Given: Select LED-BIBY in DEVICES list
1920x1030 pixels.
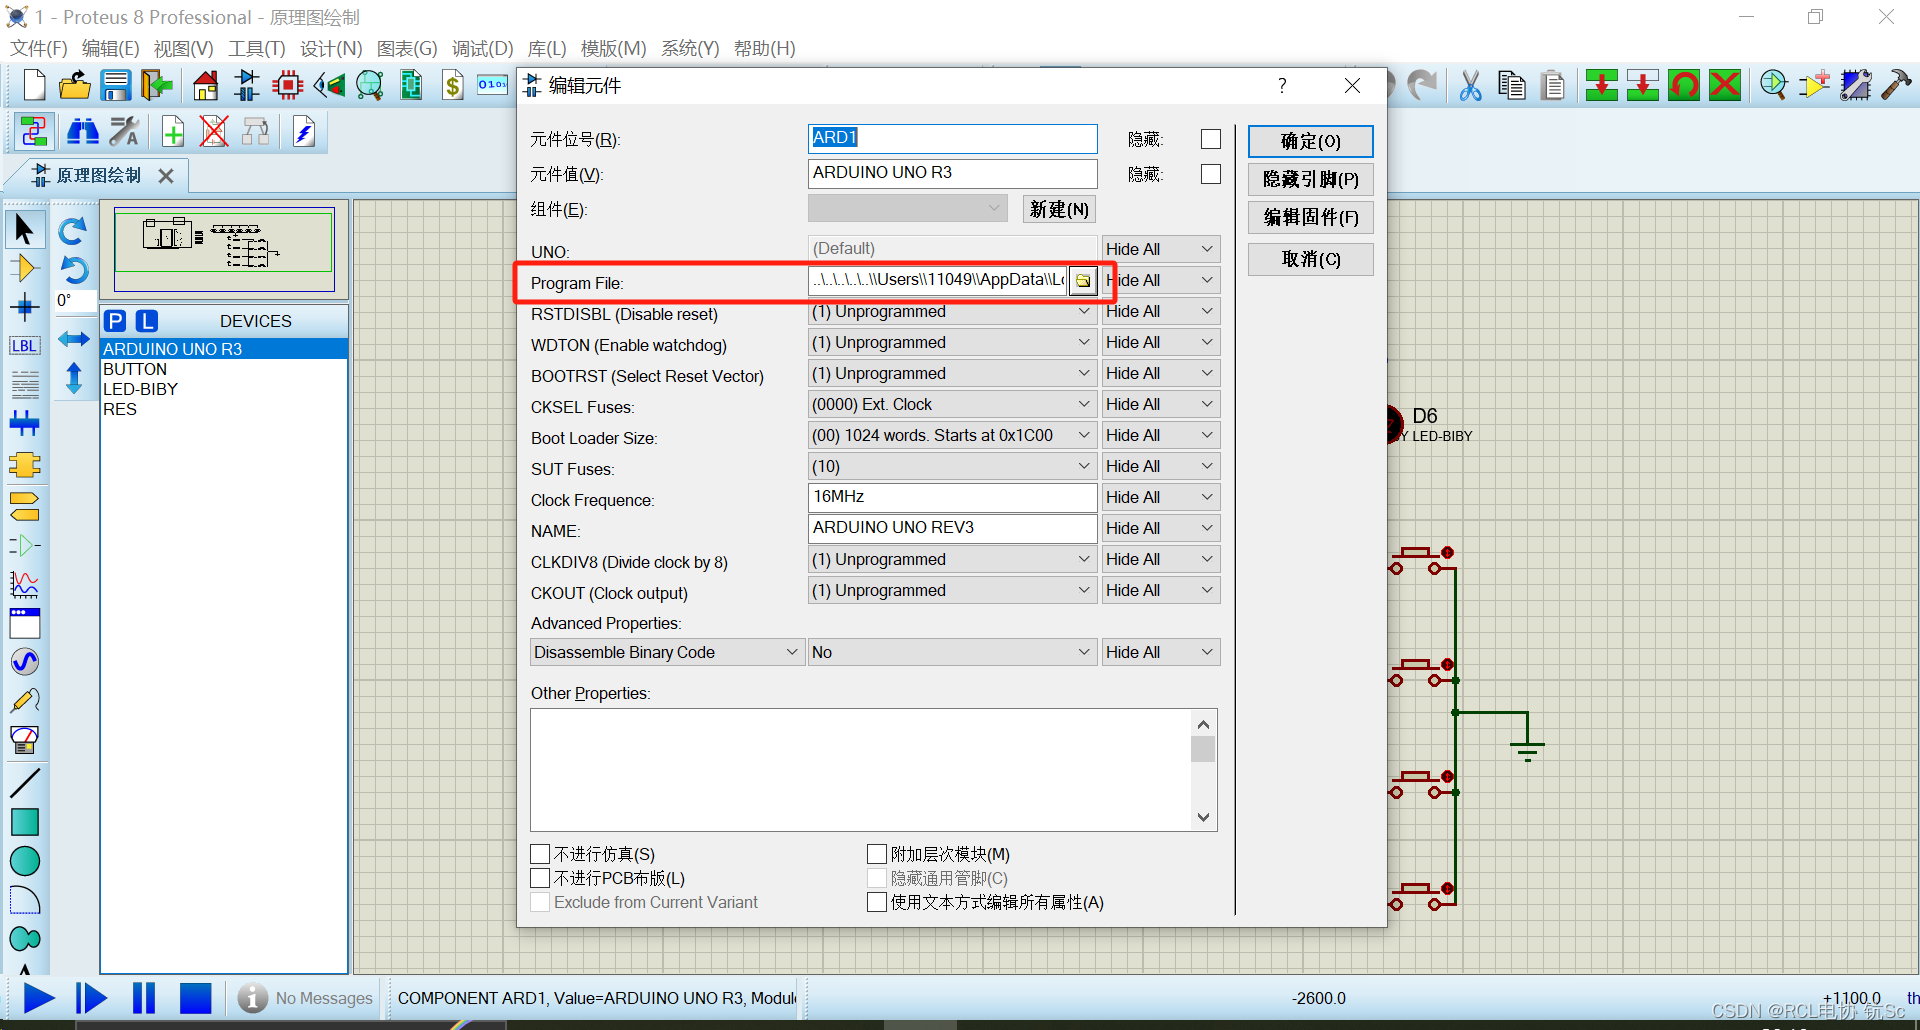Looking at the screenshot, I should point(140,389).
